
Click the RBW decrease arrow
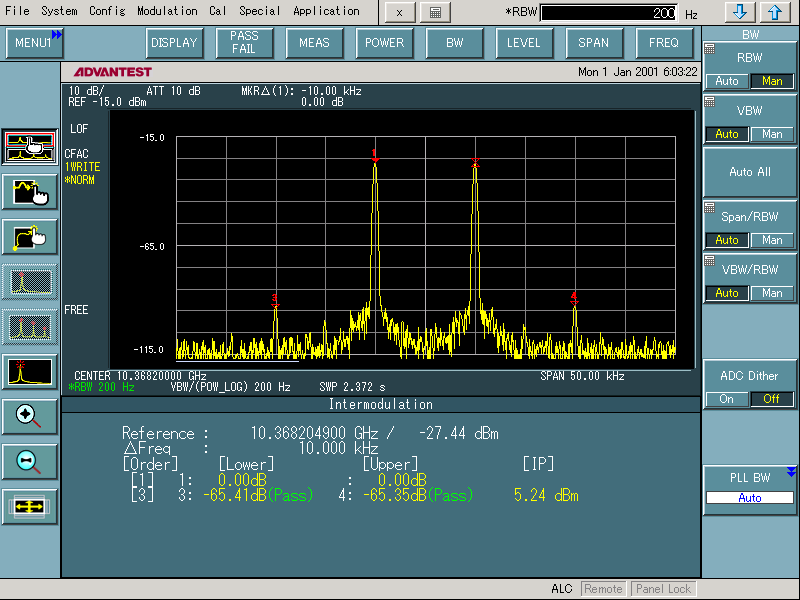pos(738,12)
